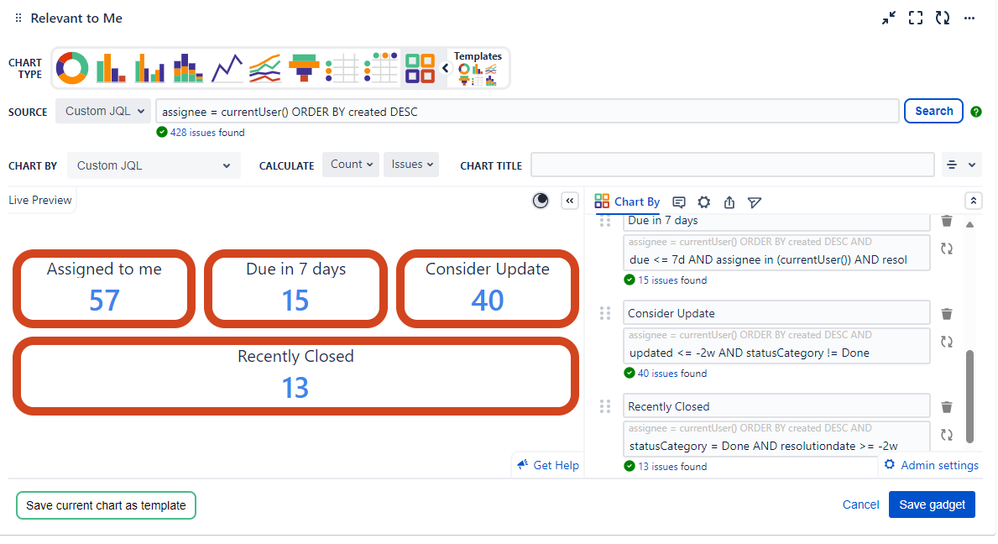The width and height of the screenshot is (998, 544).
Task: Edit the Recently Closed name field
Action: click(776, 406)
